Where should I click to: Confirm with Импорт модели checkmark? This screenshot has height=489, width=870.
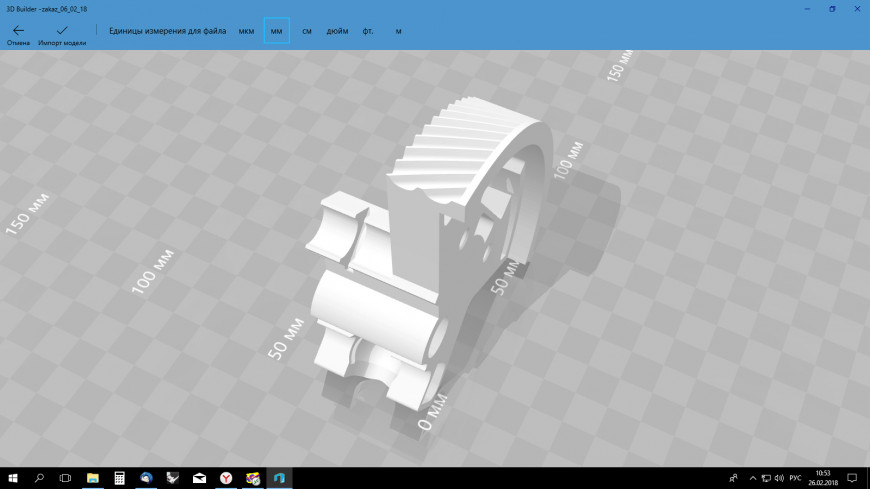coord(62,34)
